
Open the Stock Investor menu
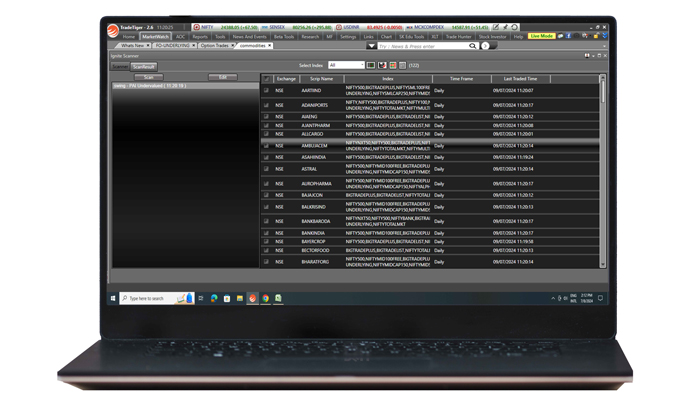(x=492, y=37)
